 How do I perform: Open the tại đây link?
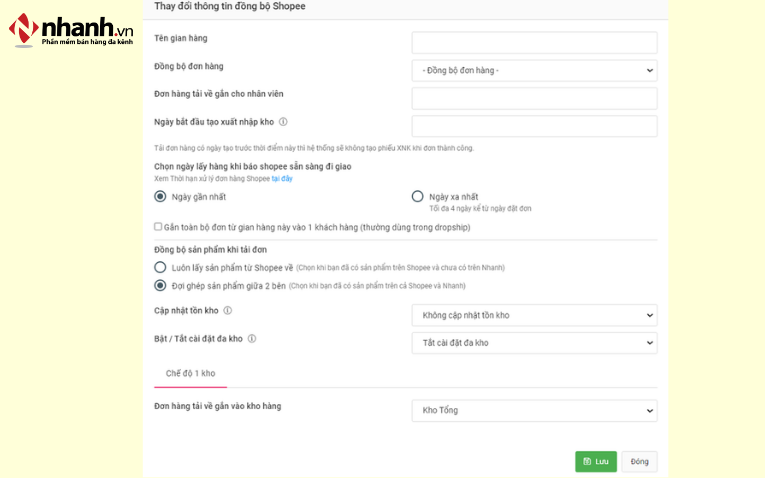point(282,179)
